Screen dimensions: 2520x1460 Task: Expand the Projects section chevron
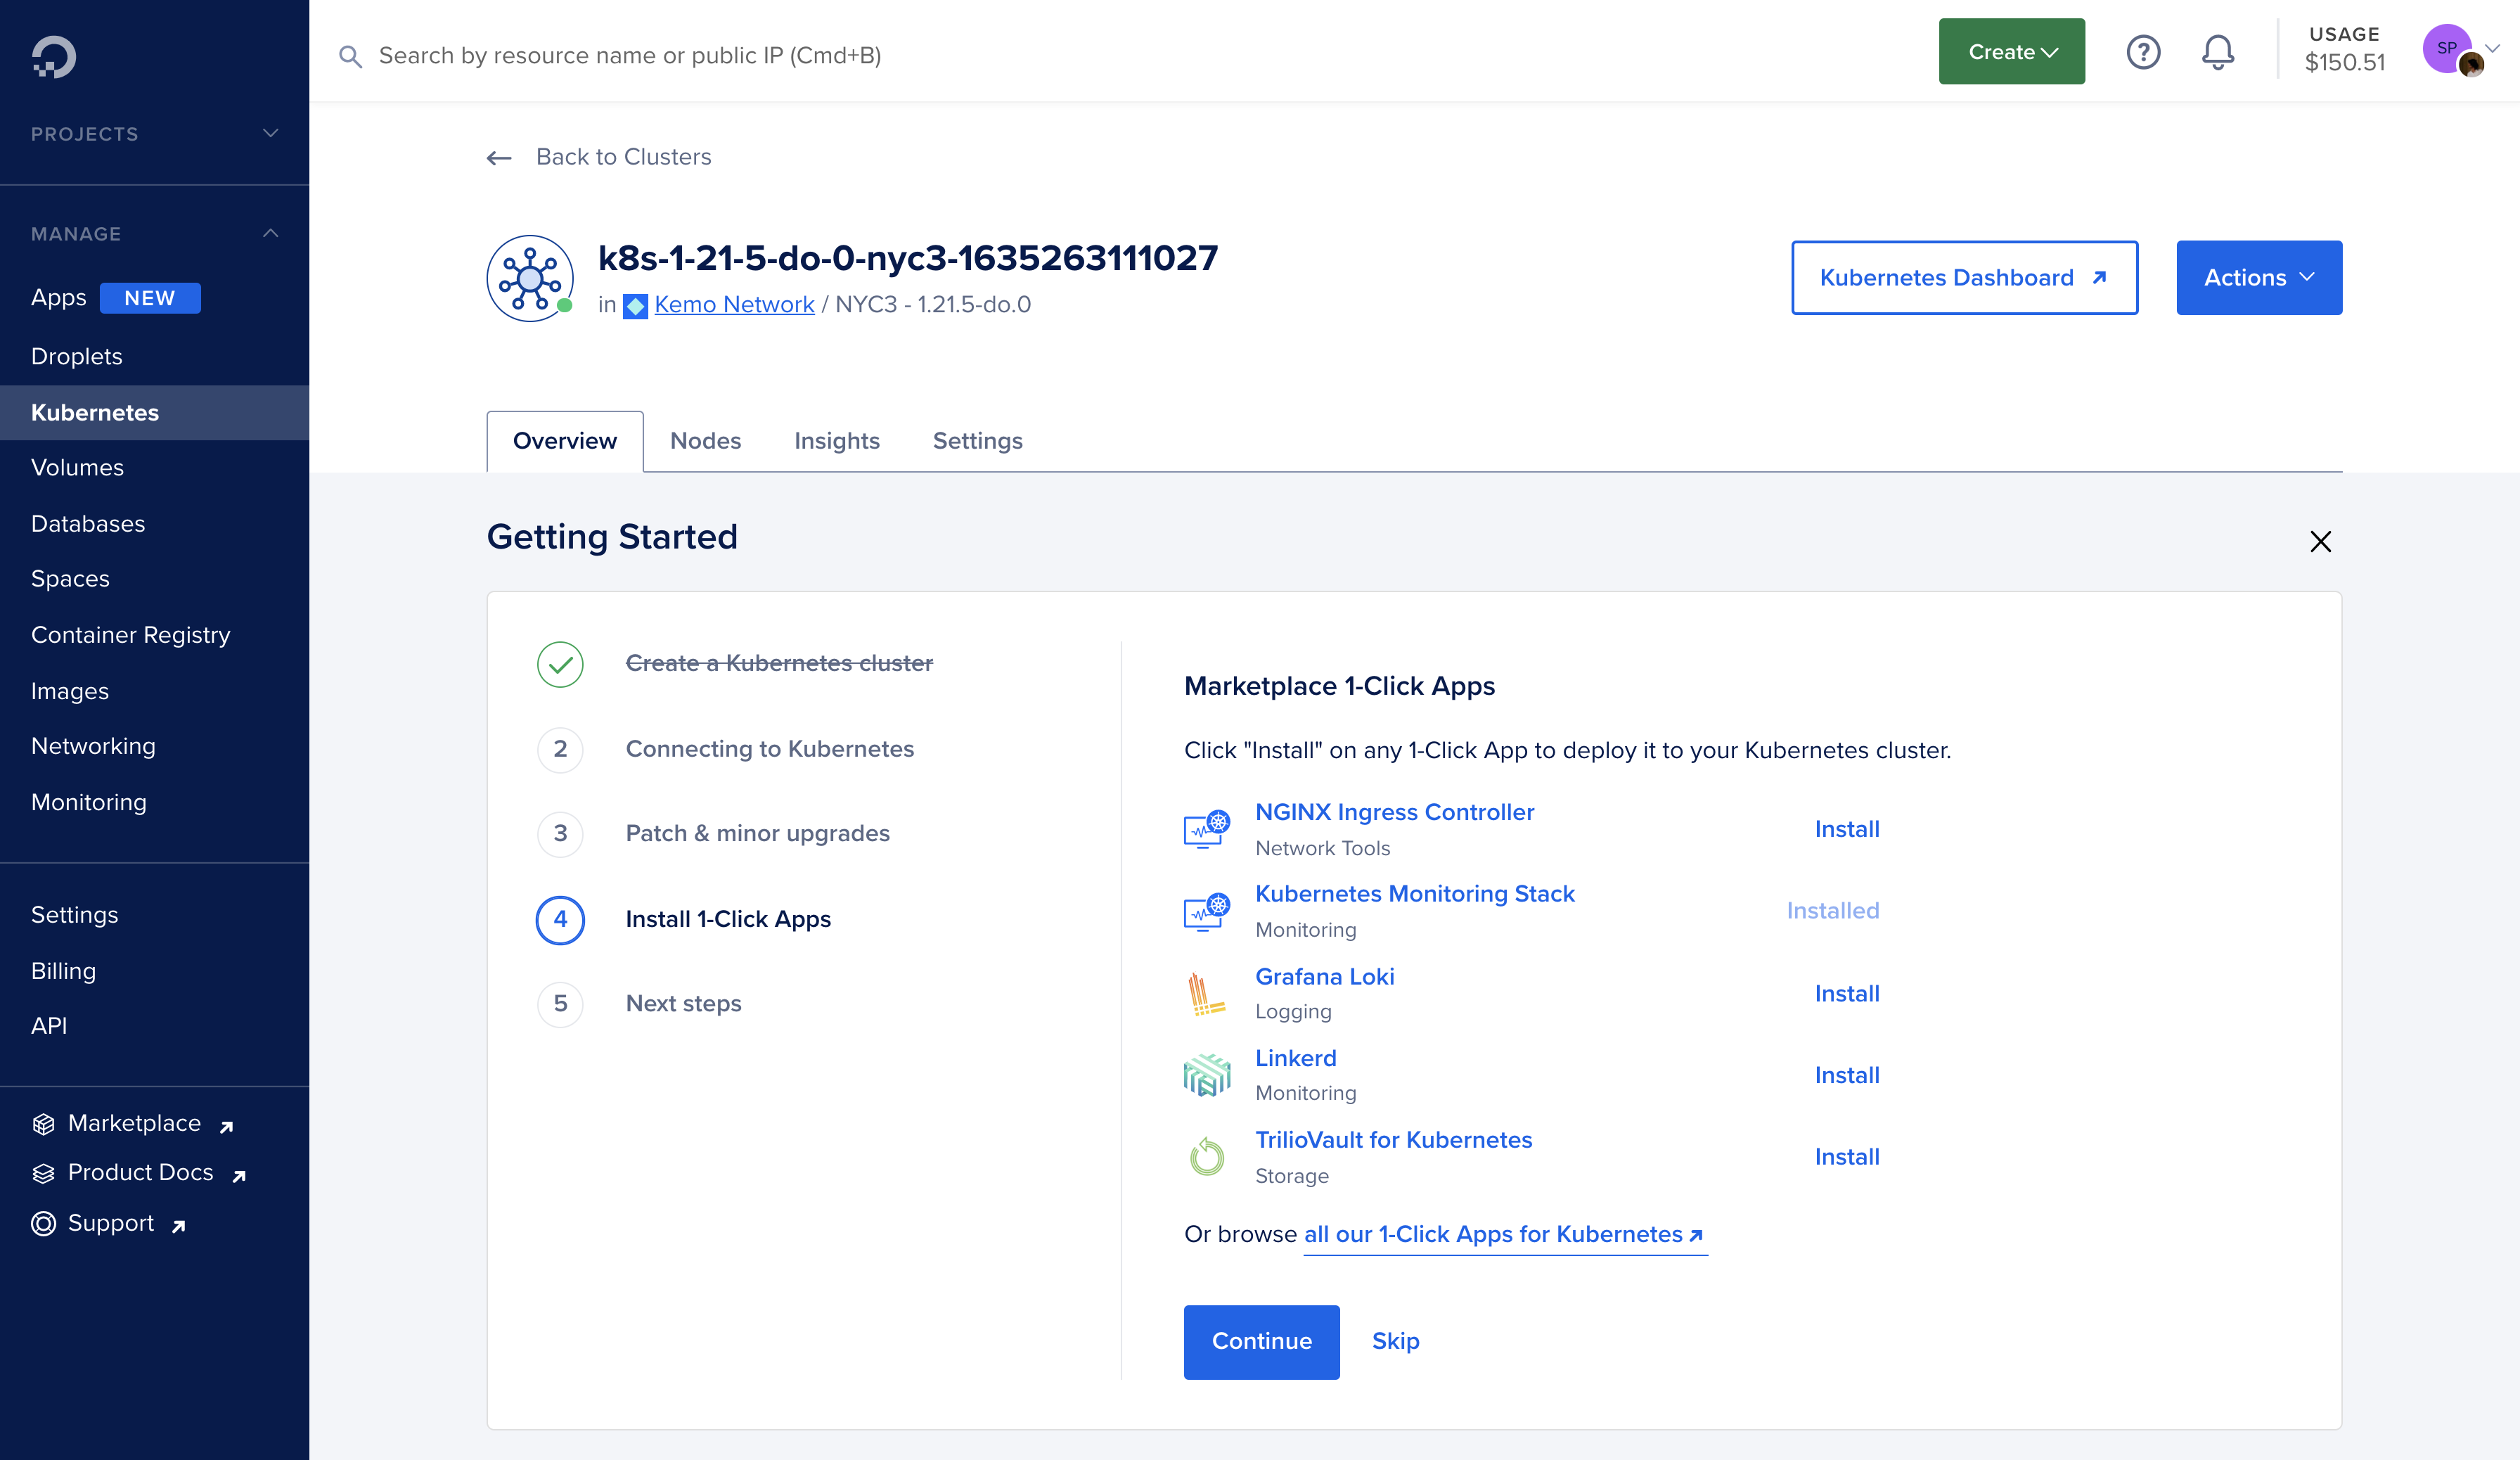coord(270,133)
